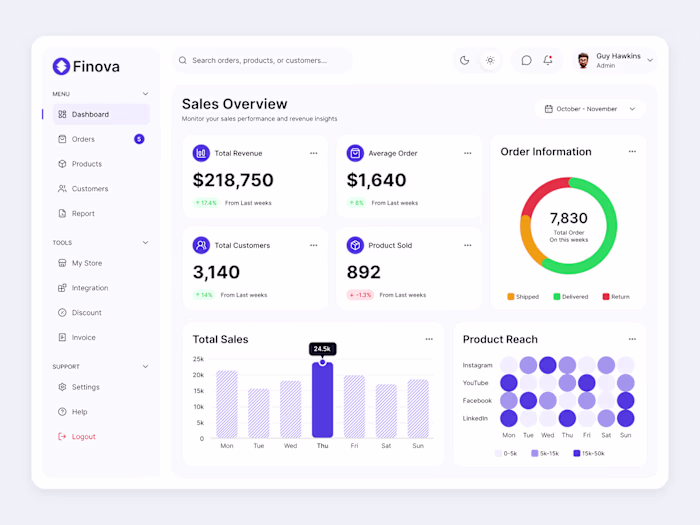This screenshot has height=525, width=700.
Task: Open the October - November date dropdown
Action: 590,109
